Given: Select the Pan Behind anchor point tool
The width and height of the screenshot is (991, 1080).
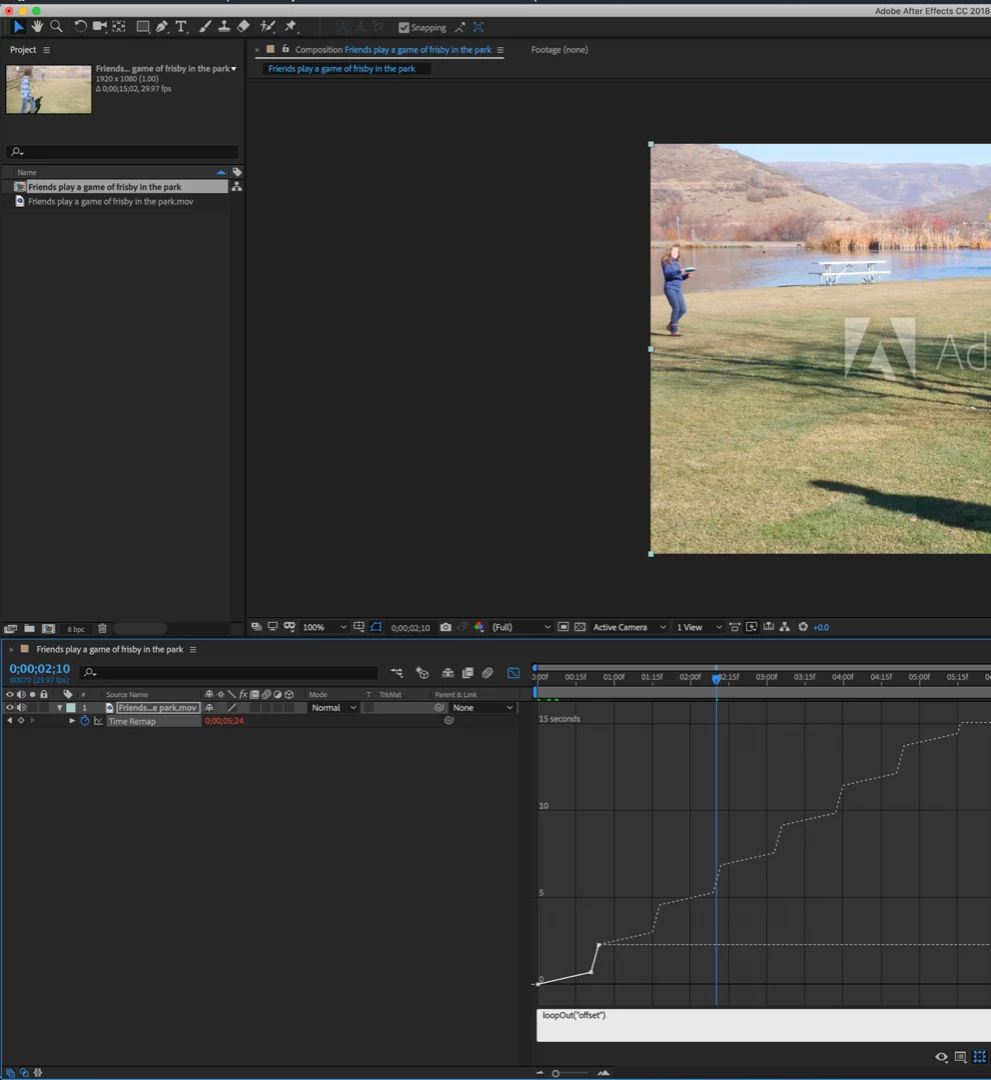Looking at the screenshot, I should [x=119, y=26].
